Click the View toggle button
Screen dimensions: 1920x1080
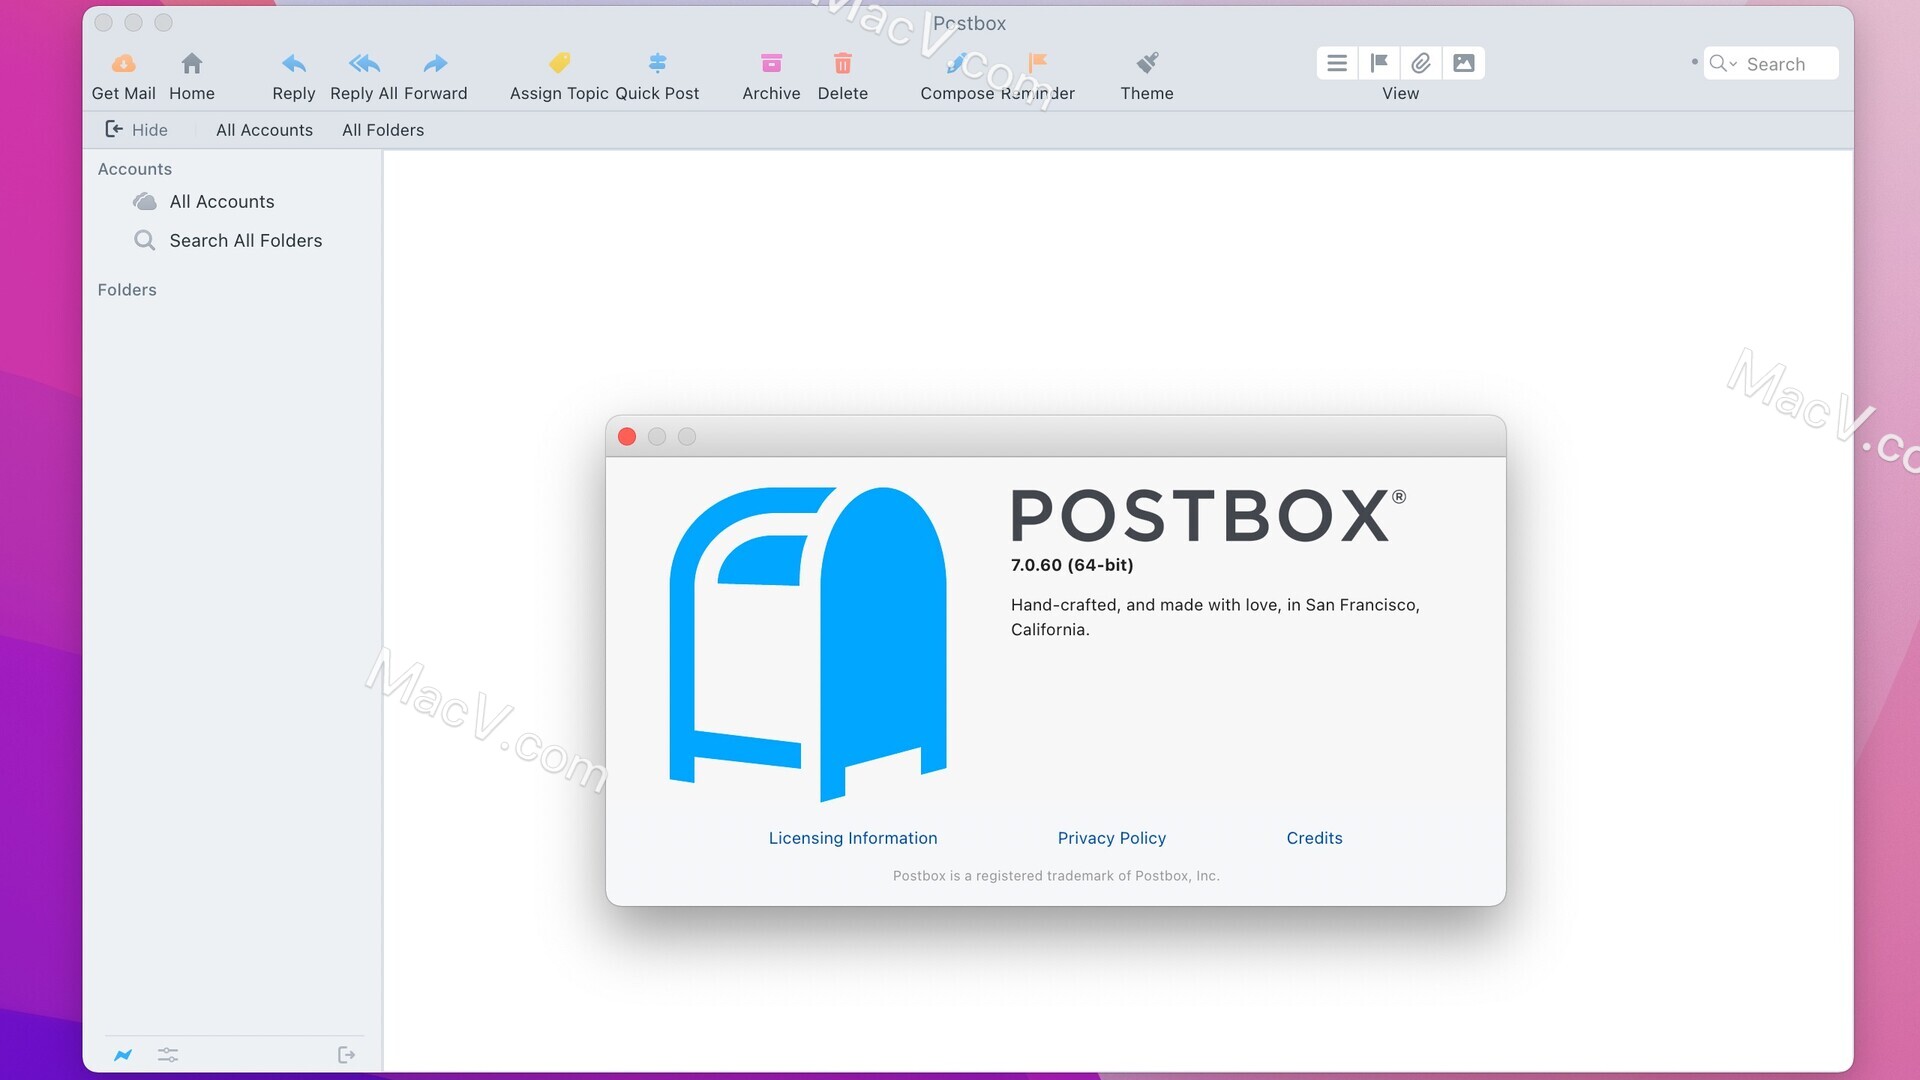pyautogui.click(x=1336, y=62)
